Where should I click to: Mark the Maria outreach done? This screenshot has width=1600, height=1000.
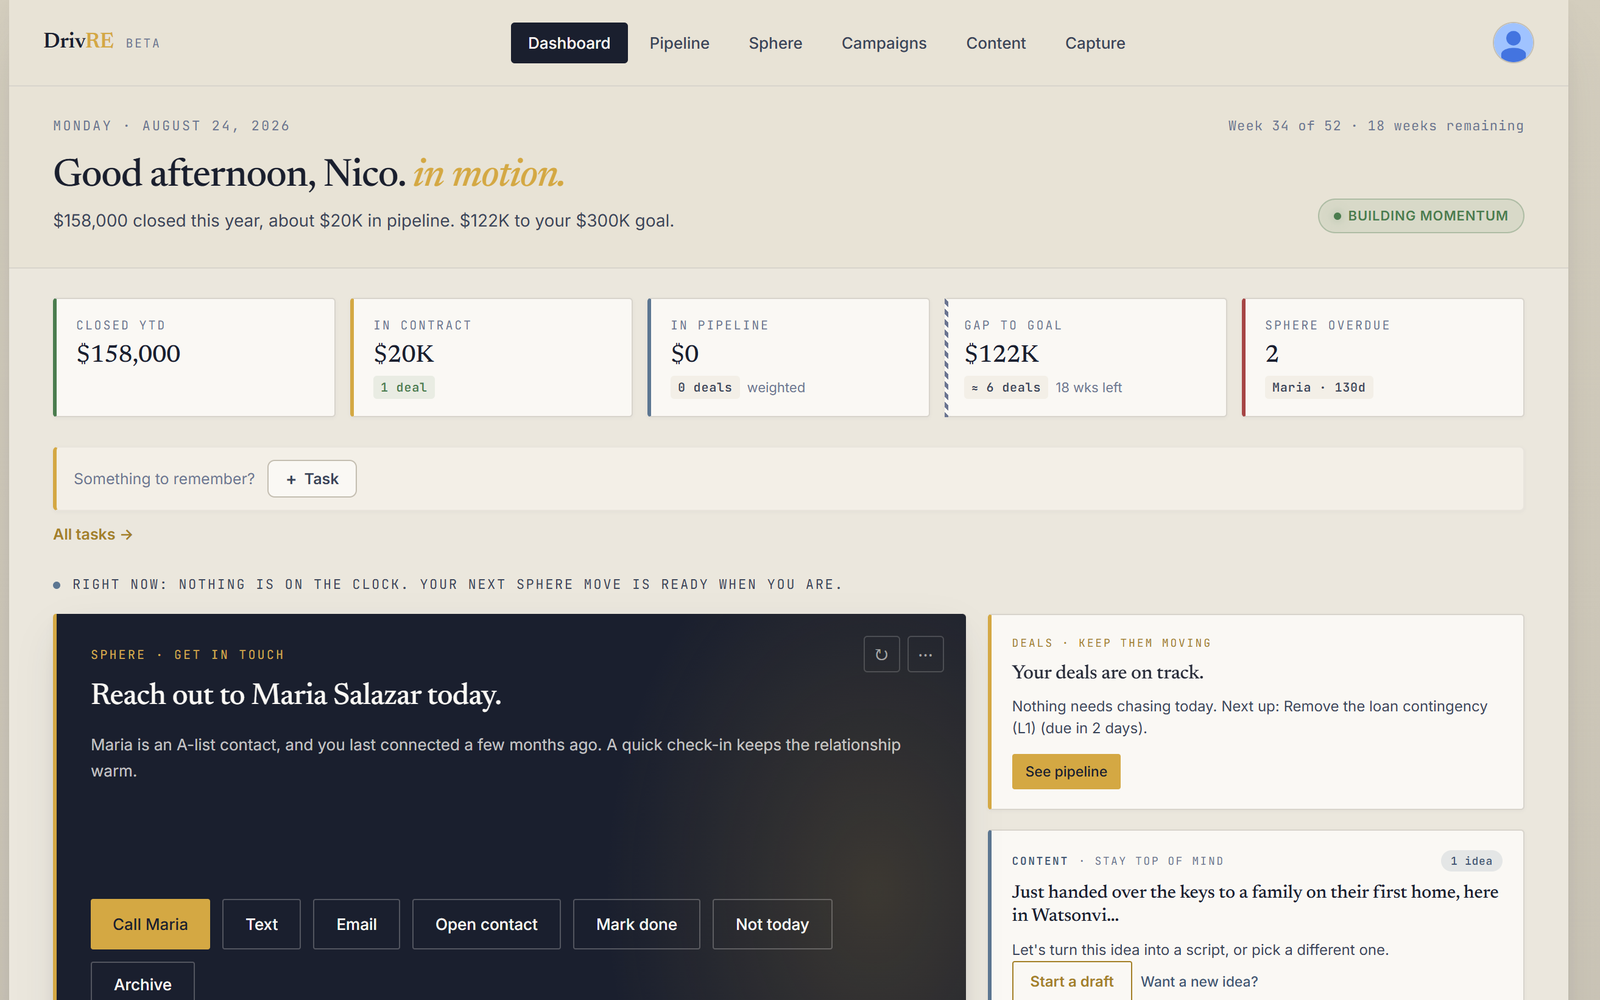point(636,924)
